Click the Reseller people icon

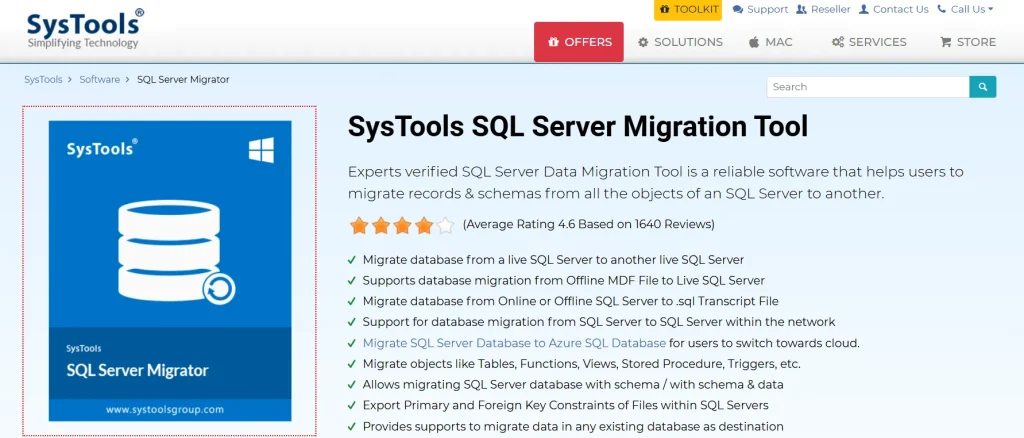pos(801,10)
